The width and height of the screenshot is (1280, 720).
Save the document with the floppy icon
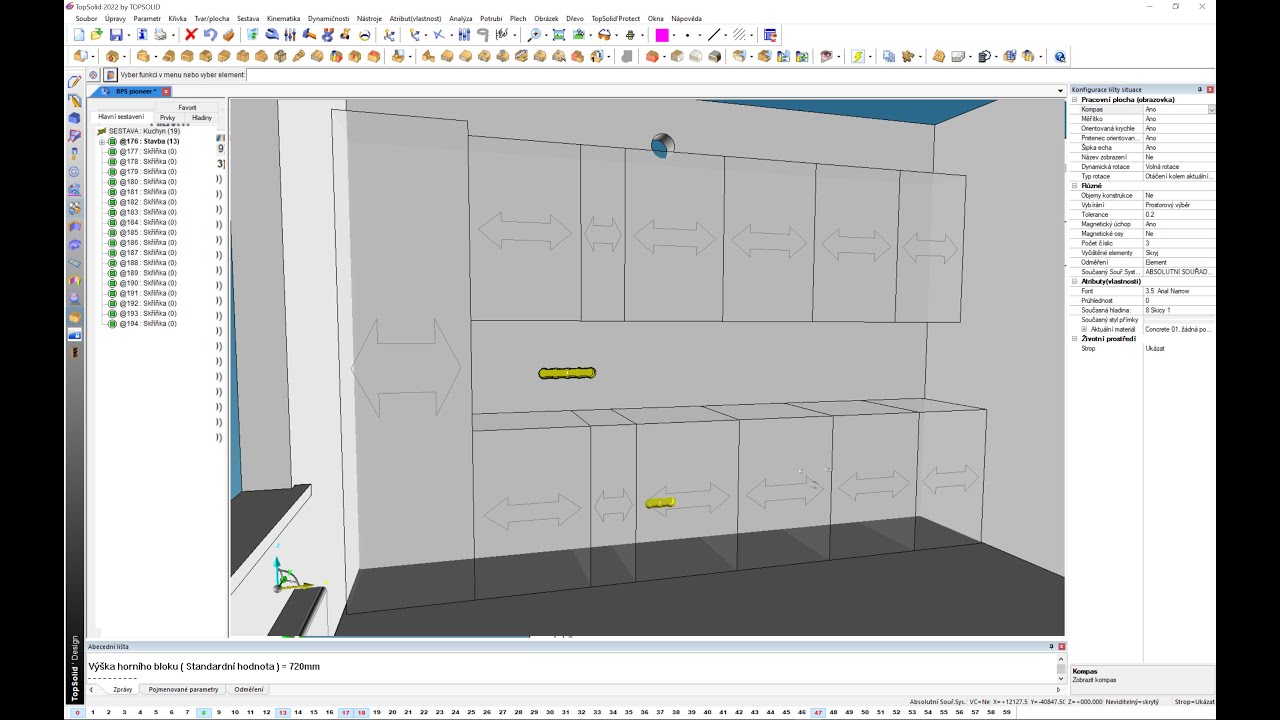(x=116, y=35)
